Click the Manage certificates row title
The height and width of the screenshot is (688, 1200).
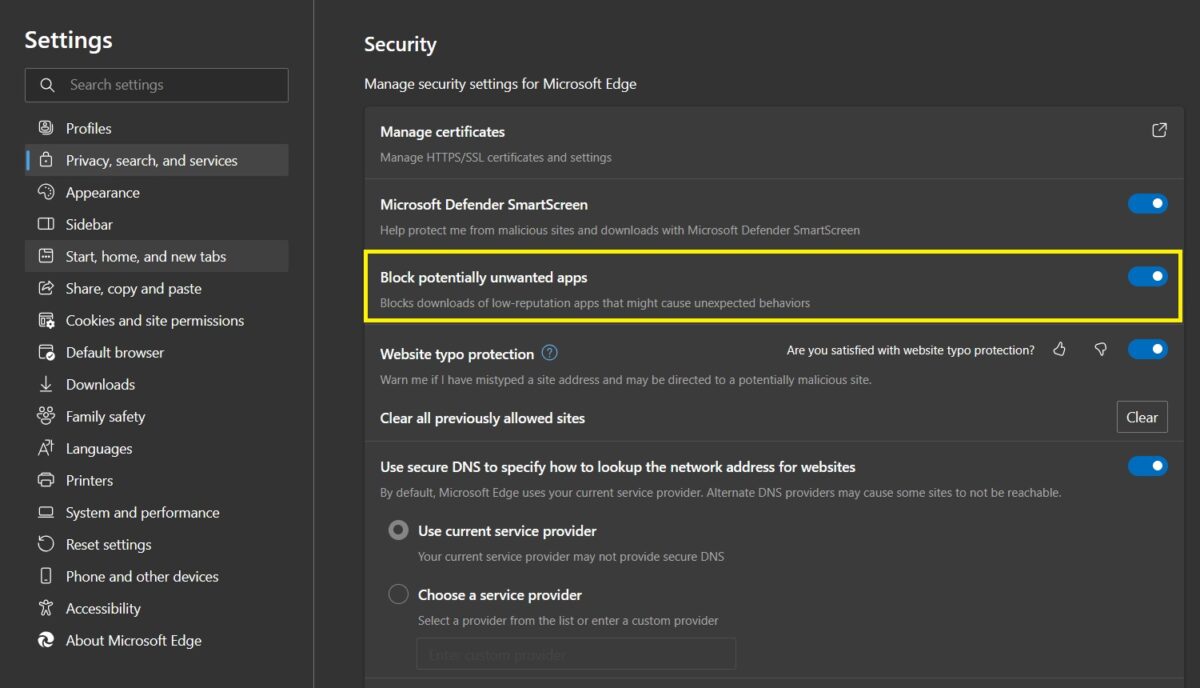(x=442, y=131)
